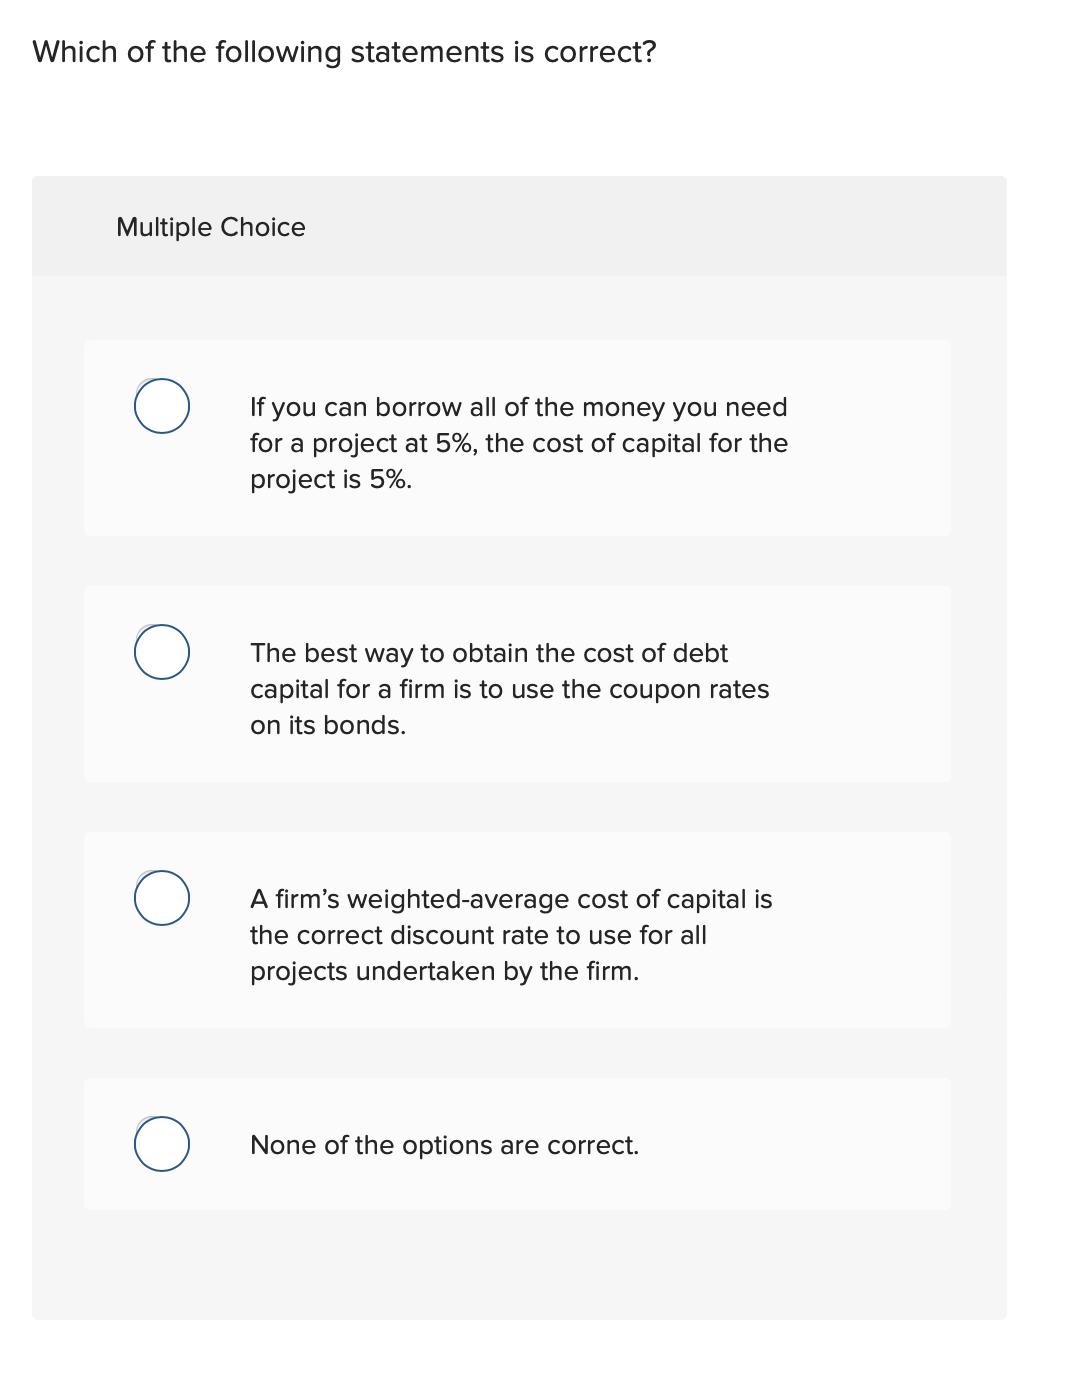Choose the first answer option card
This screenshot has height=1380, width=1078.
(517, 438)
